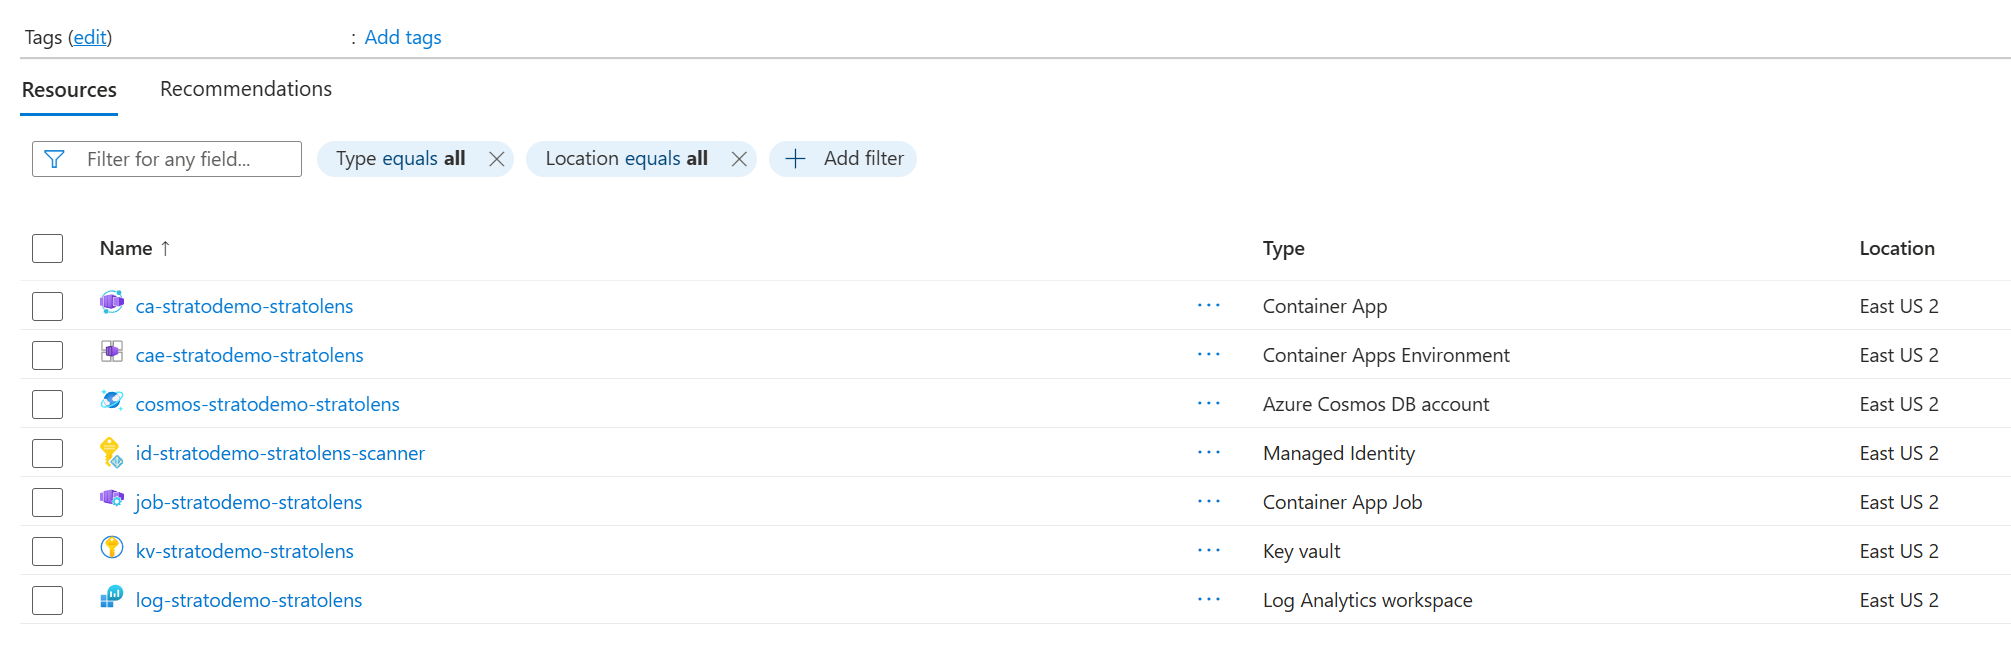Click the Managed Identity key icon beside id-stratodemo-stratolens-scanner
This screenshot has height=660, width=2011.
point(112,452)
